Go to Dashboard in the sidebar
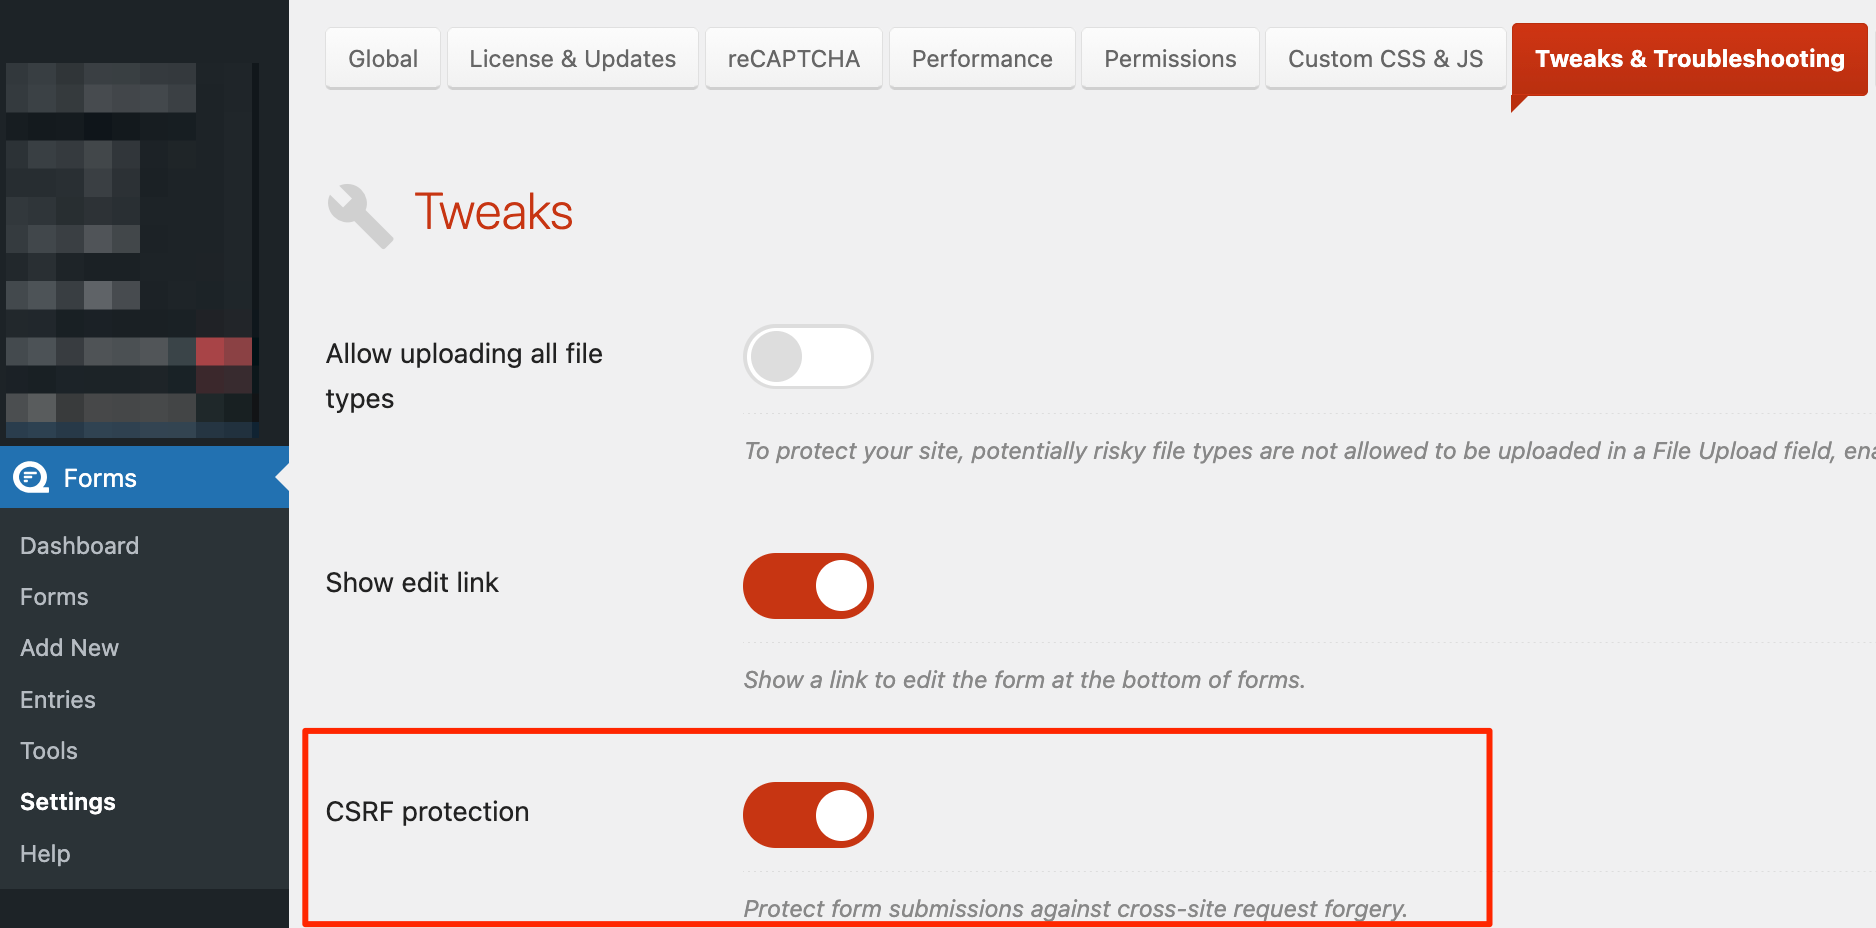This screenshot has height=928, width=1876. 80,546
